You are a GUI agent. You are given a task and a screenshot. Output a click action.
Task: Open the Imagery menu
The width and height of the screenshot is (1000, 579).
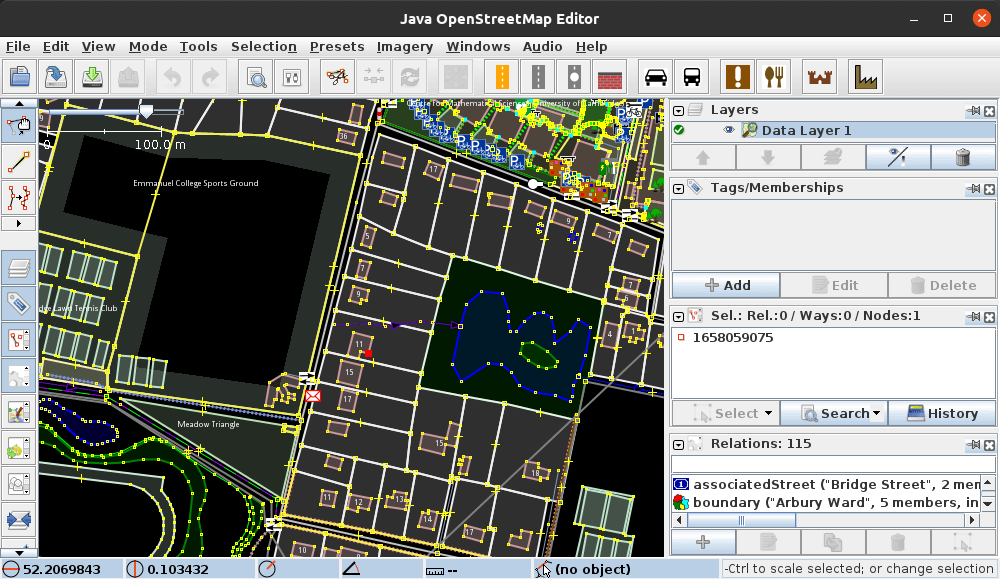pos(404,47)
